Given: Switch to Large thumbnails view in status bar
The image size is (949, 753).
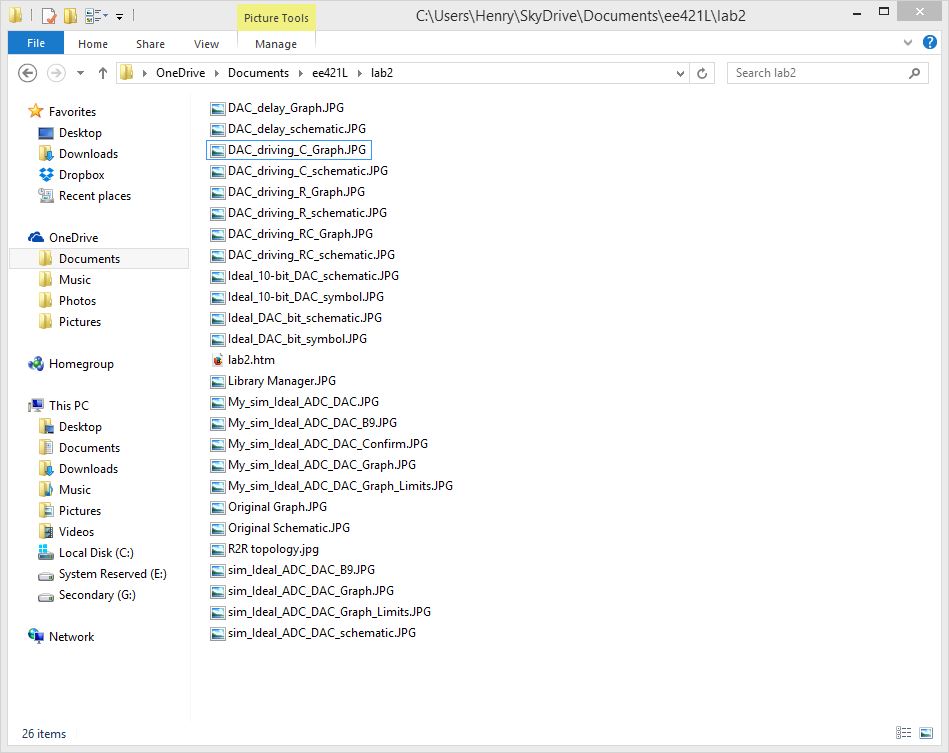Looking at the screenshot, I should (926, 734).
